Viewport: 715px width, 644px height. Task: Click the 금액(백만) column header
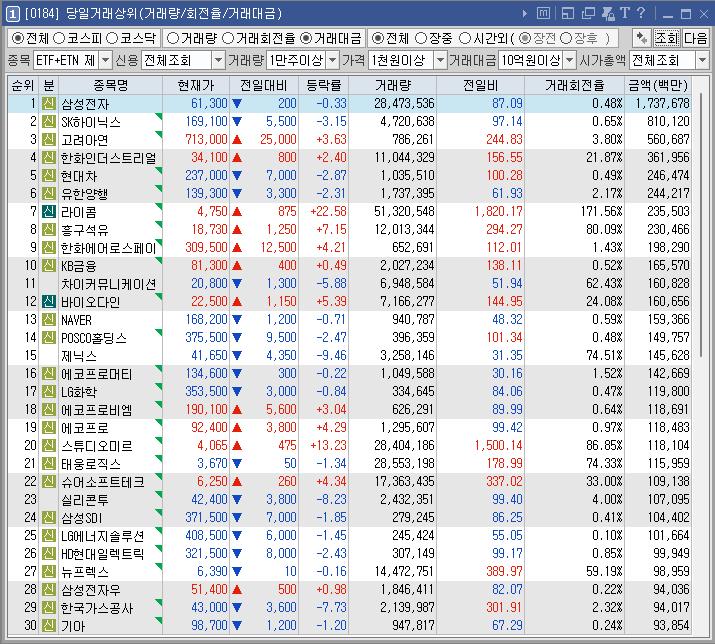(658, 85)
